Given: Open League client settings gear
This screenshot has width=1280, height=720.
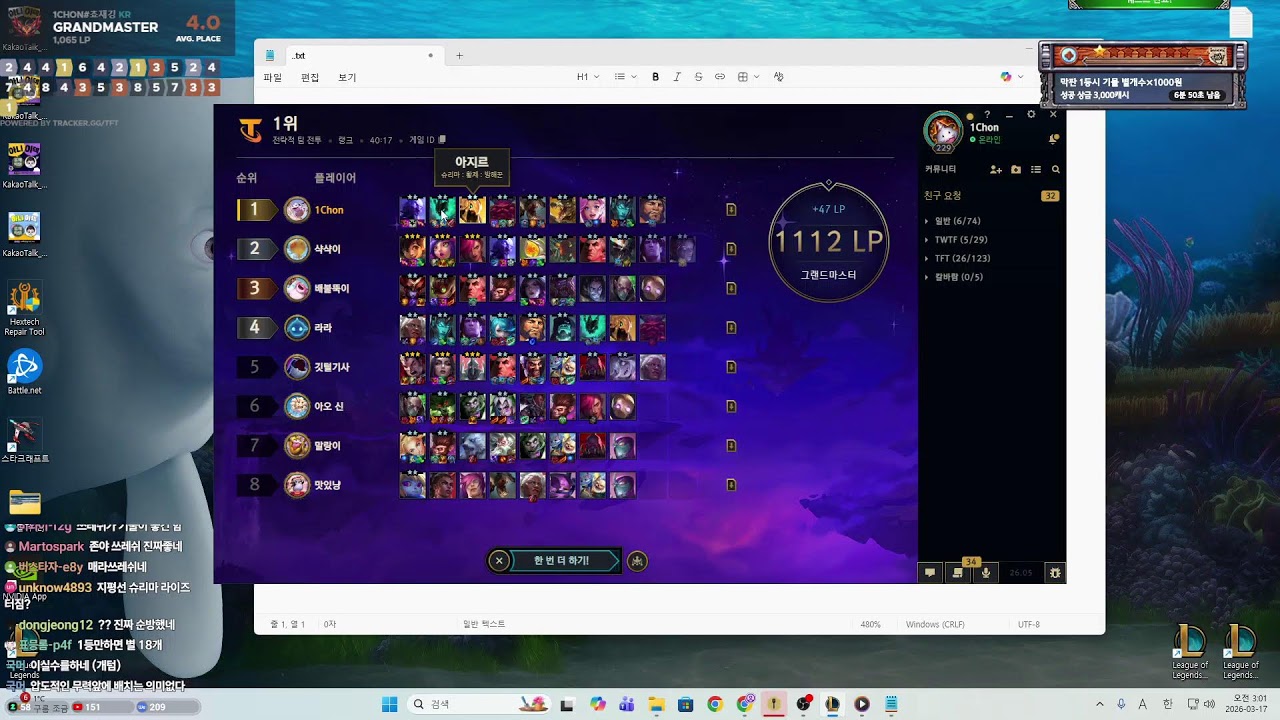Looking at the screenshot, I should pos(1031,115).
